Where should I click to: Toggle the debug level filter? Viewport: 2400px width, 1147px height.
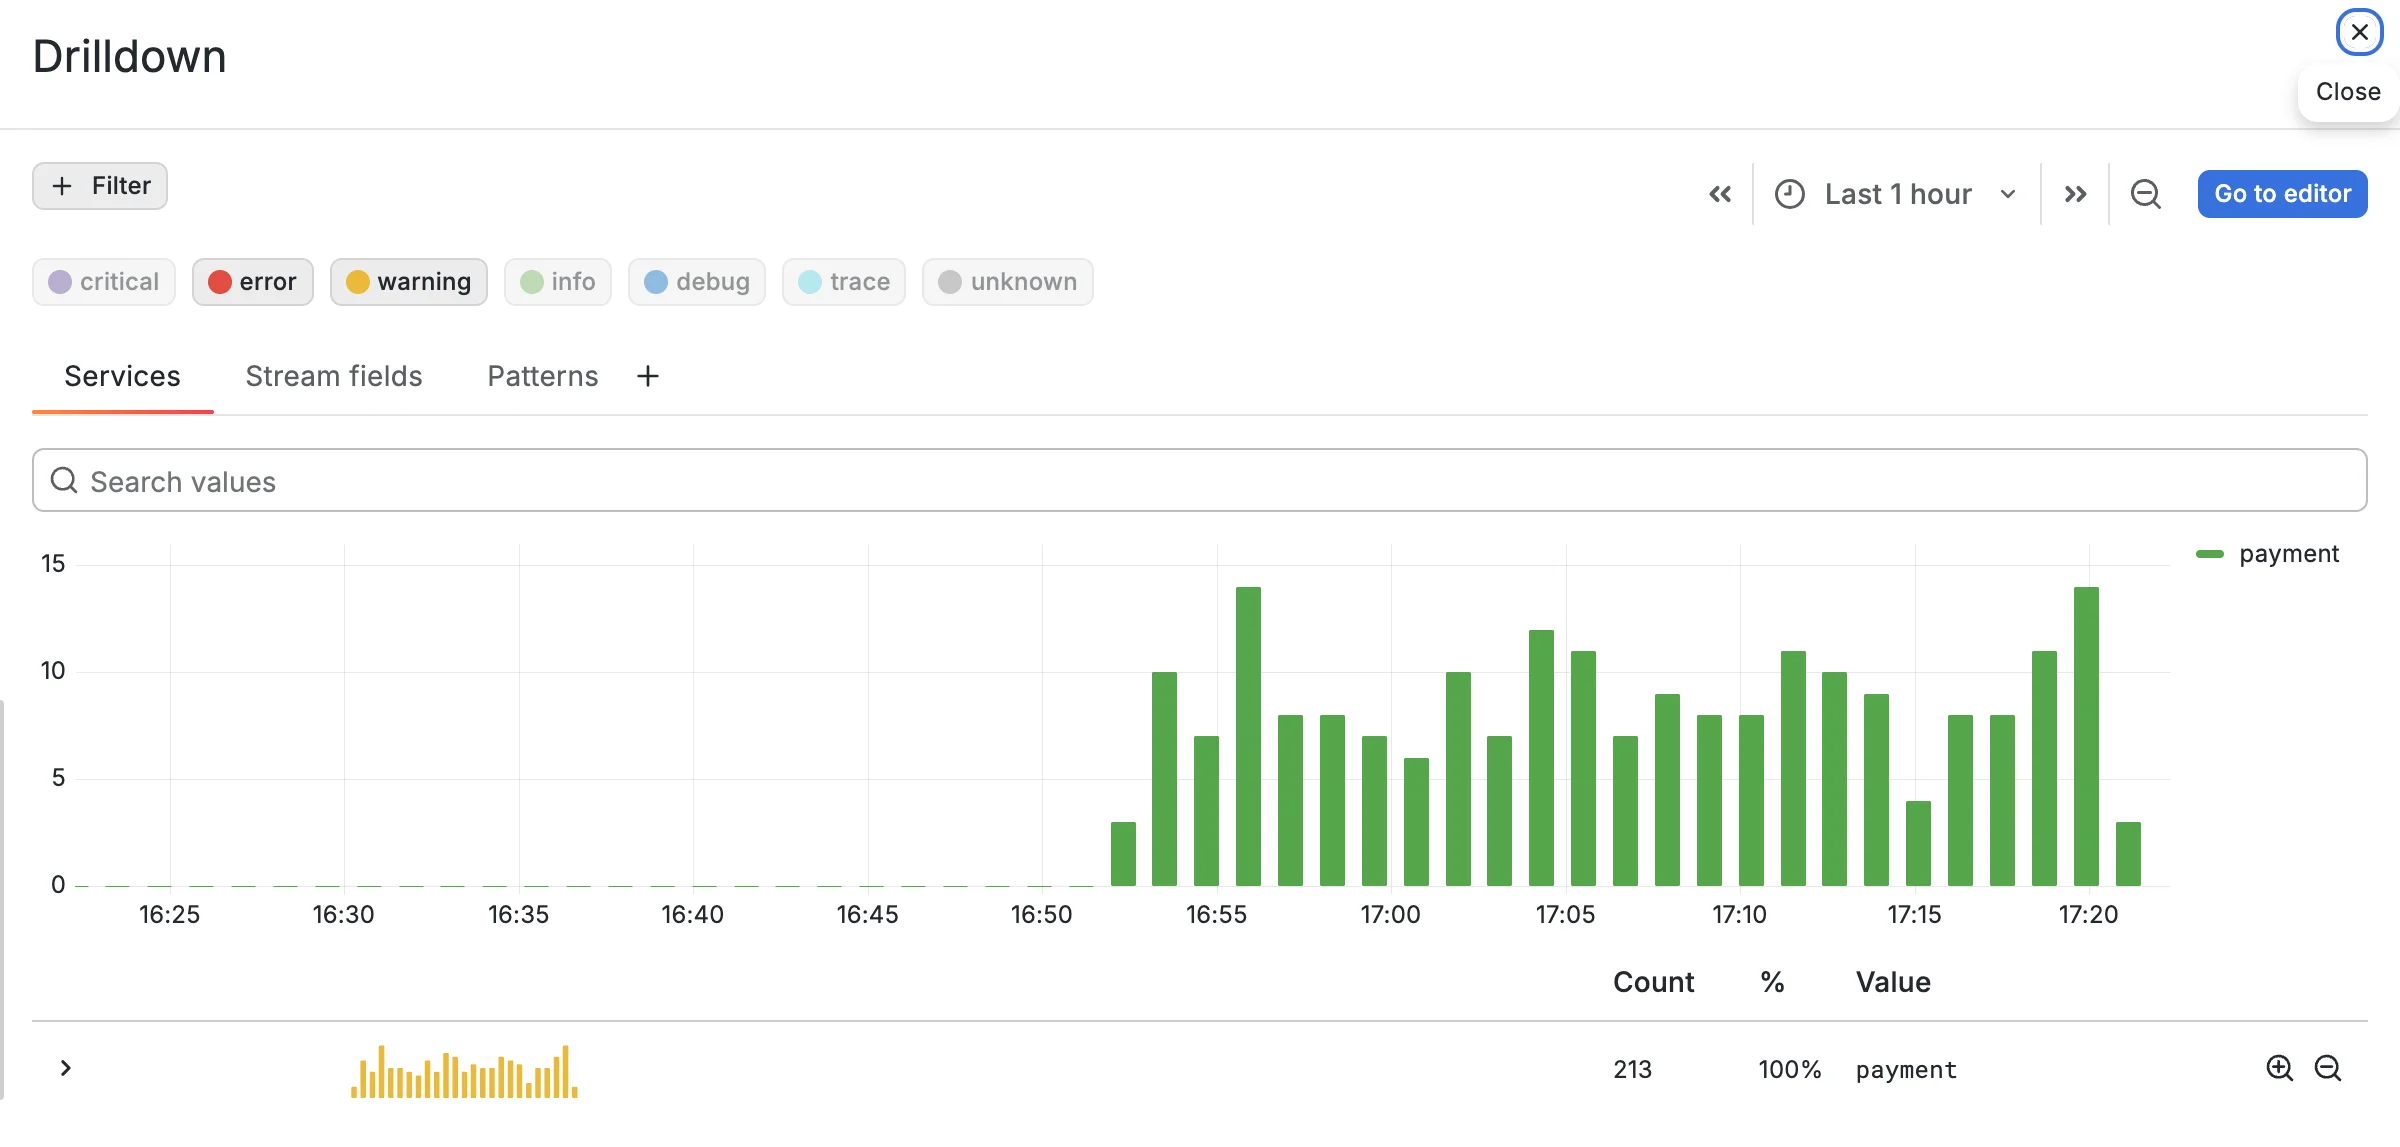[x=697, y=282]
